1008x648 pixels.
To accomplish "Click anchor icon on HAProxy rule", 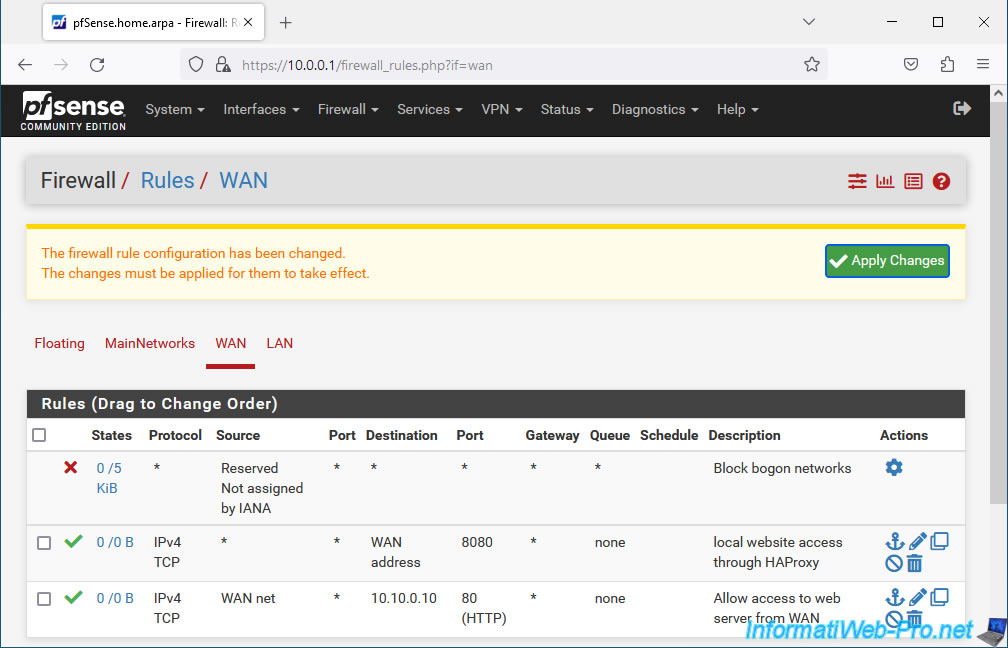I will (895, 541).
